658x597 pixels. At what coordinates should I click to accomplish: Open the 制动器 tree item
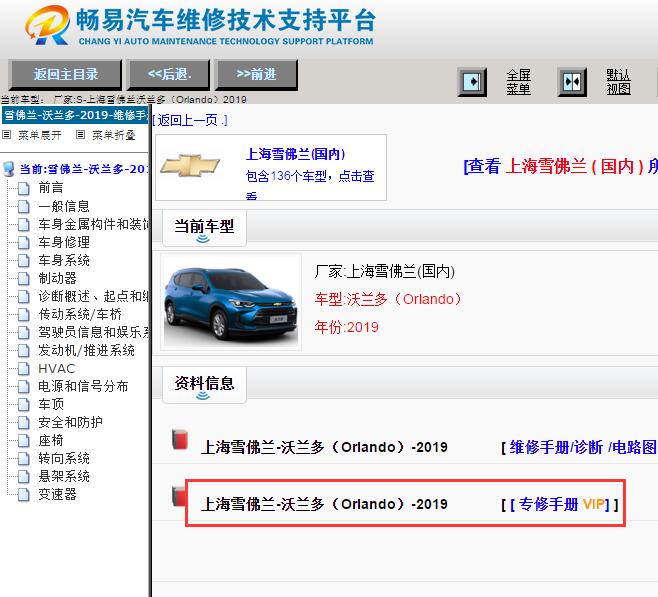pos(57,278)
